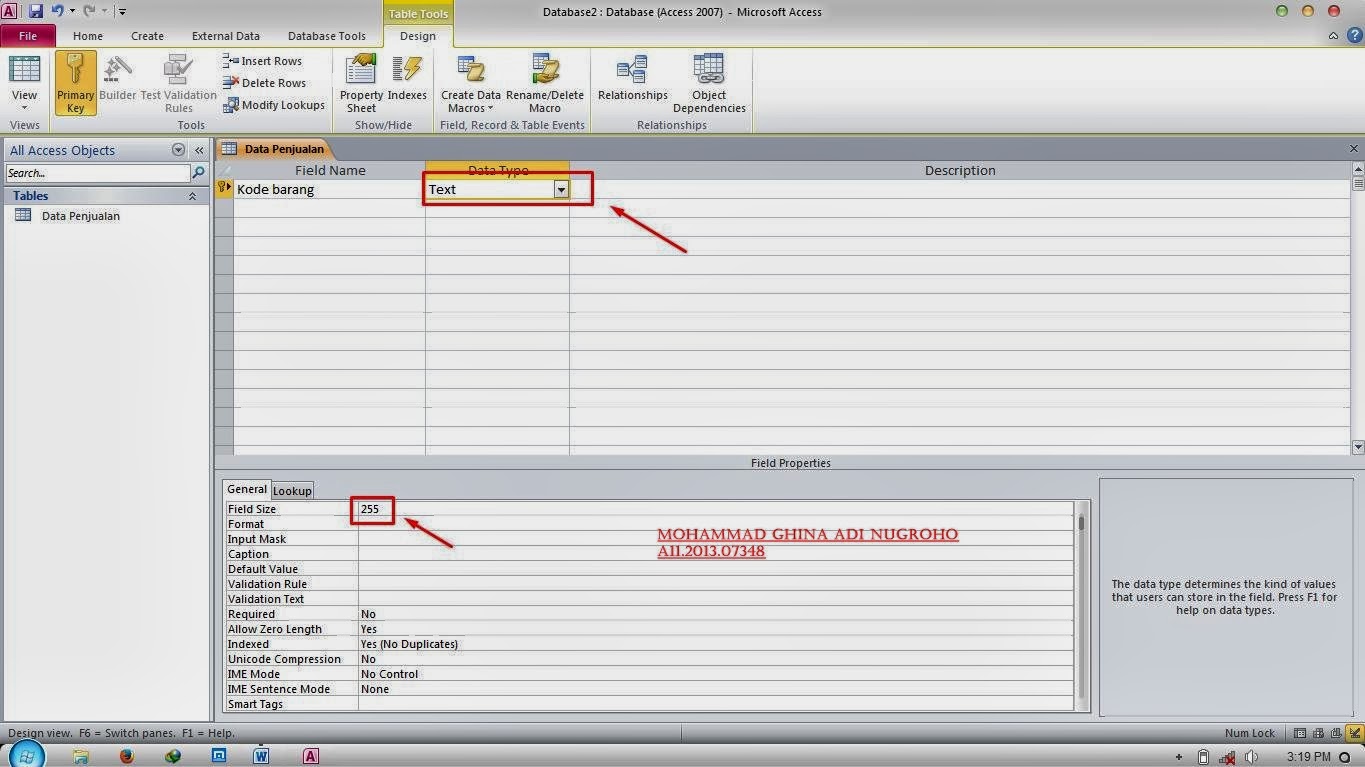
Task: Select the Data Penjualan document tab
Action: tap(273, 149)
